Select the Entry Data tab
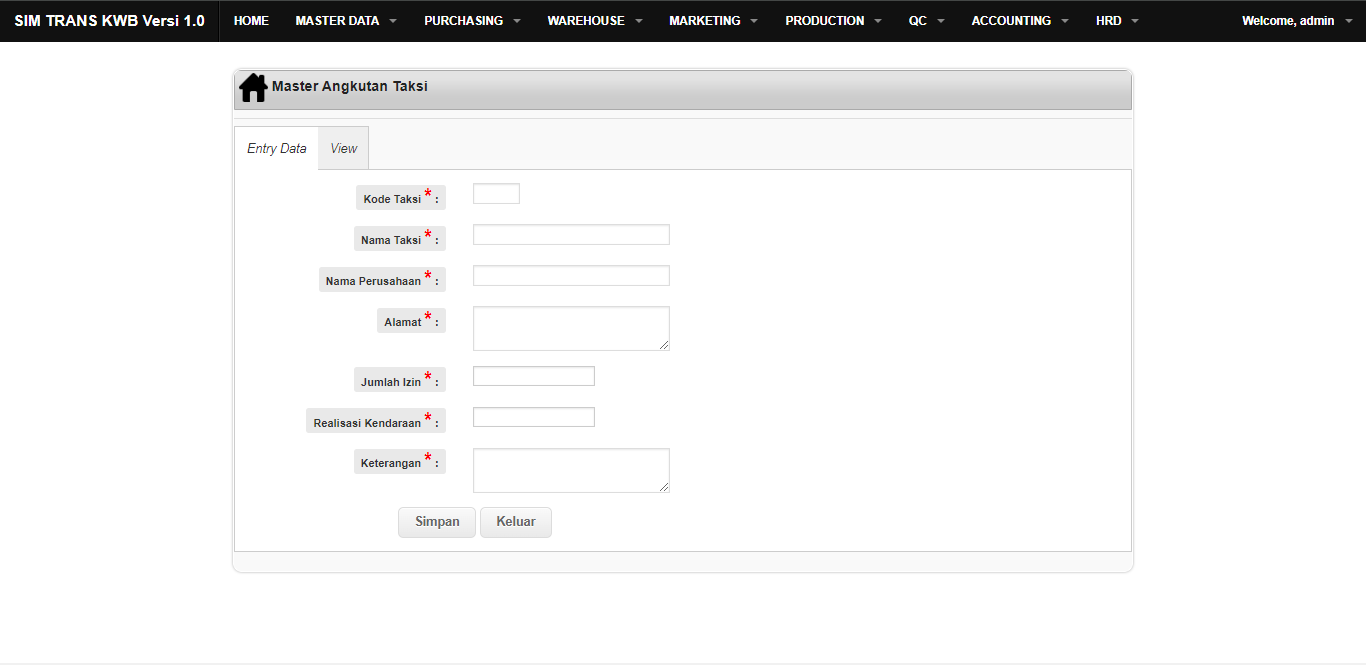 (x=277, y=148)
